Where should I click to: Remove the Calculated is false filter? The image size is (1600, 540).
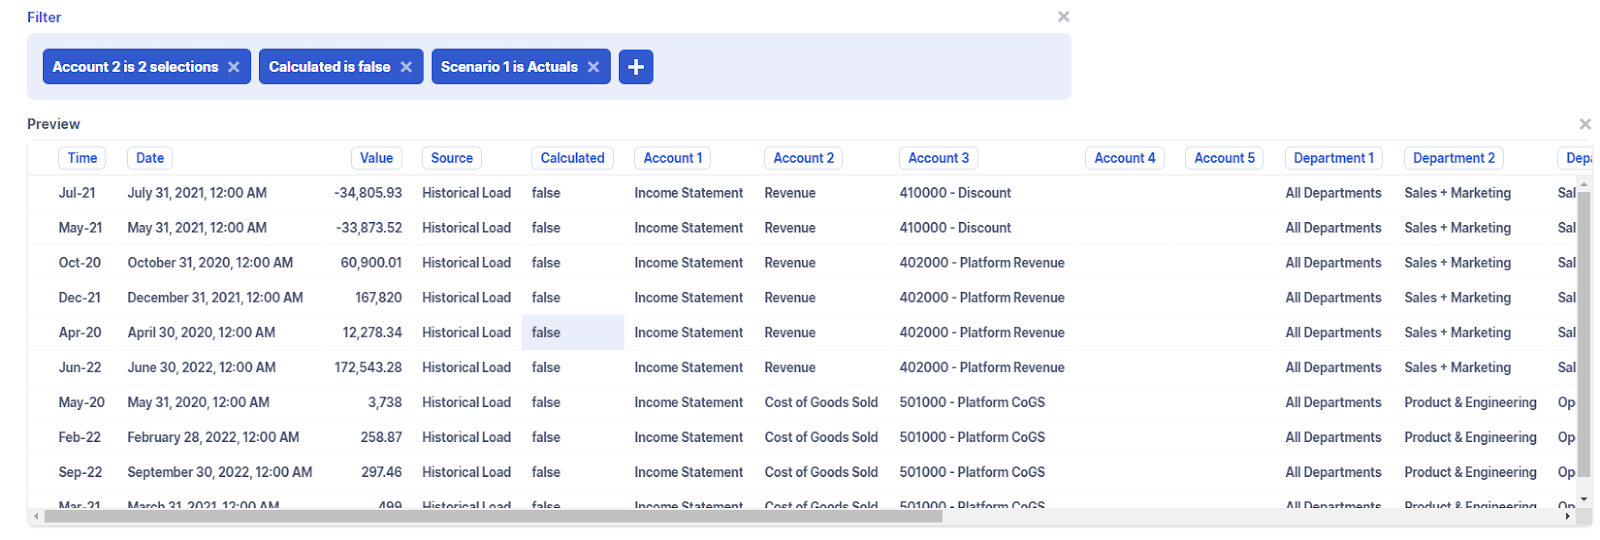coord(406,67)
